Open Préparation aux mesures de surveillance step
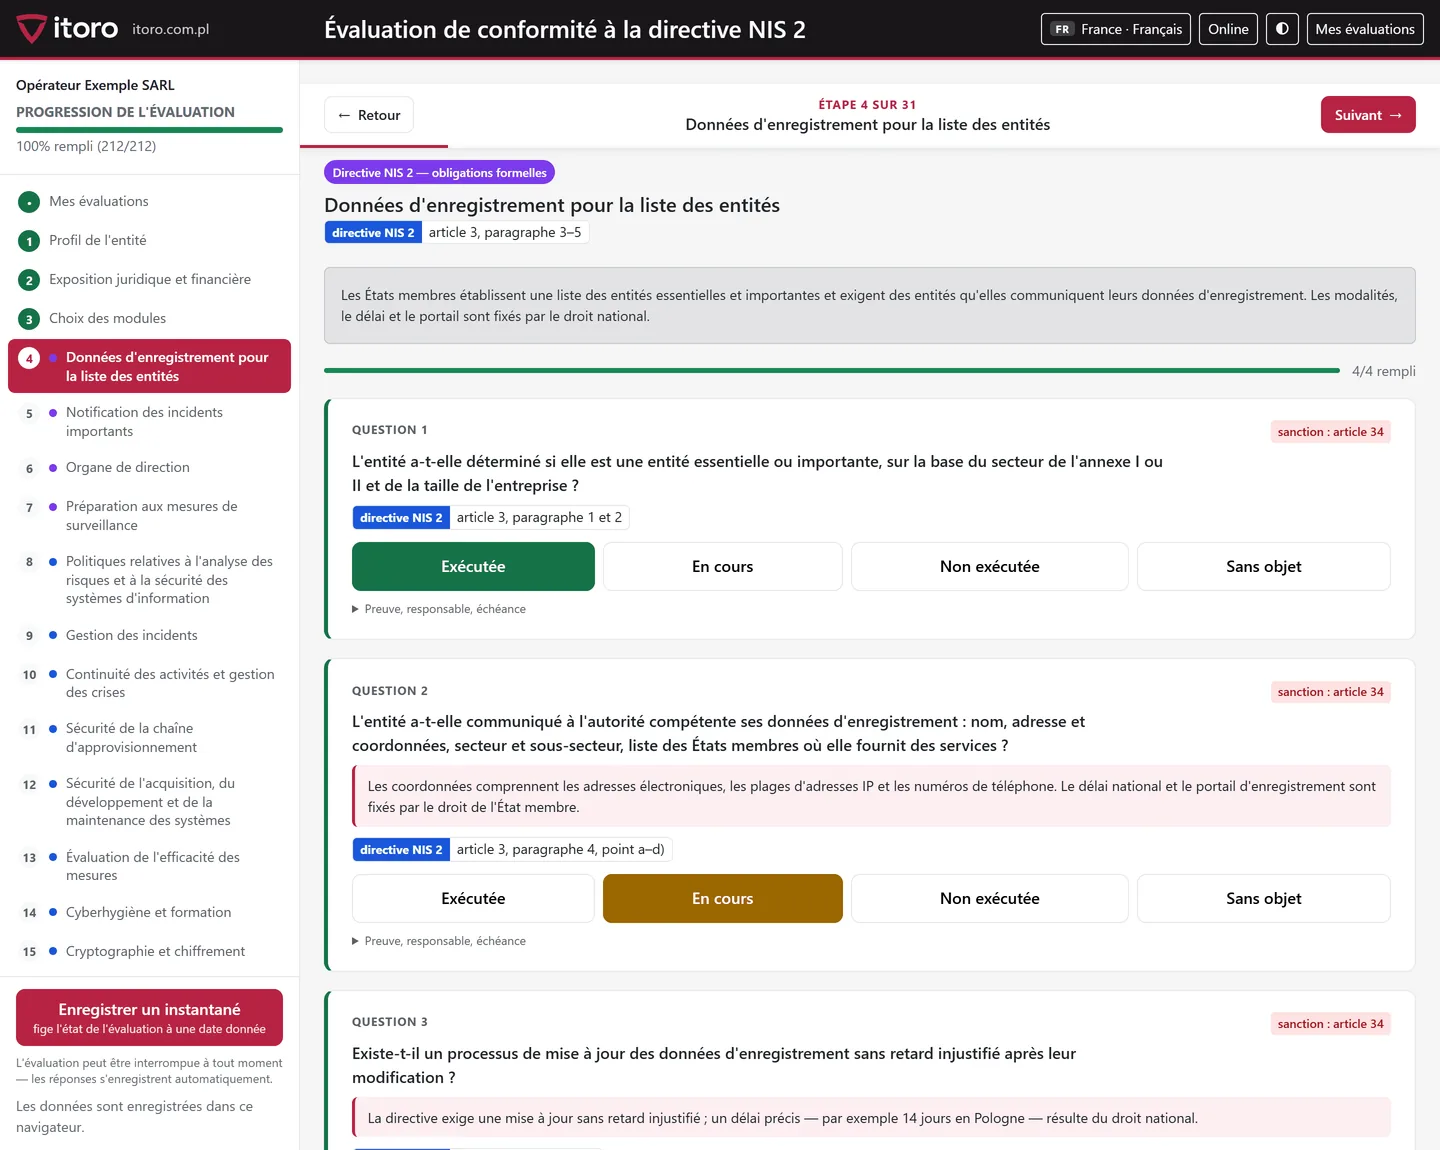The height and width of the screenshot is (1150, 1440). point(149,516)
